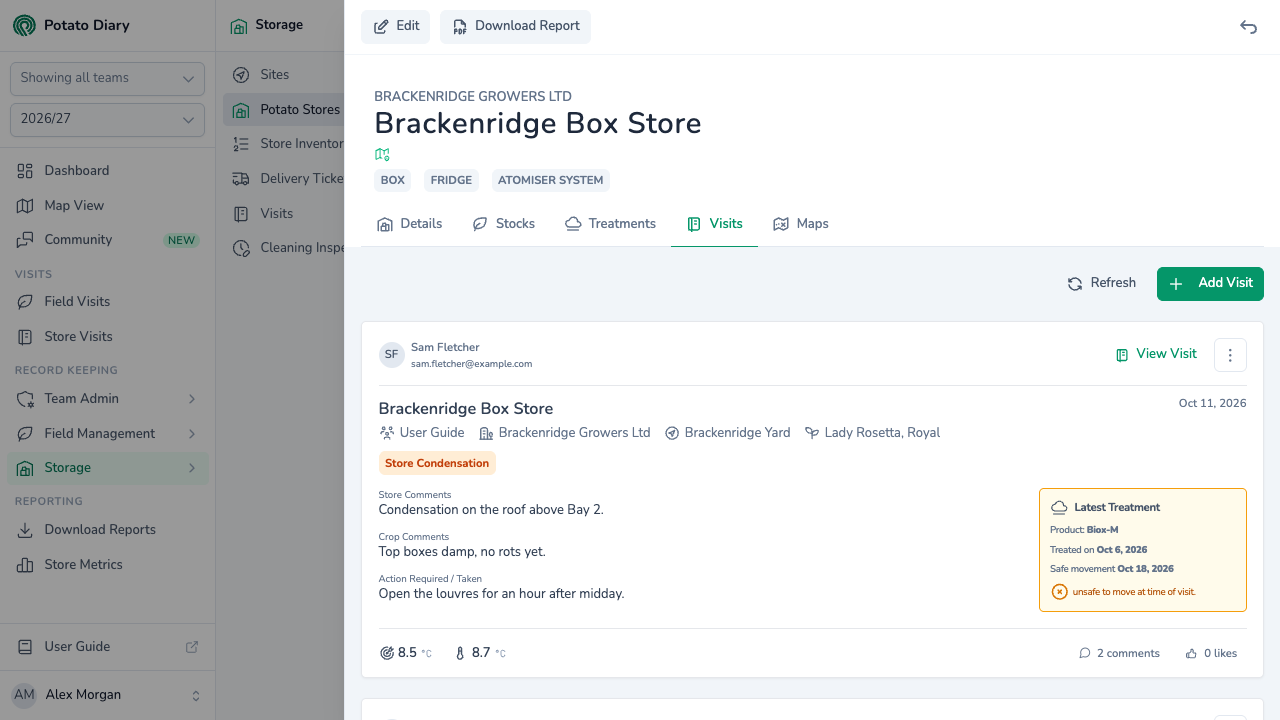Click the back arrow icon at top right
The image size is (1280, 720).
pyautogui.click(x=1248, y=27)
